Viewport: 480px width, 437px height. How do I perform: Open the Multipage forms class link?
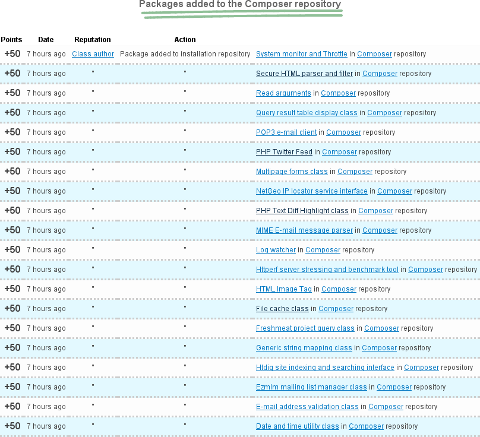tap(292, 172)
